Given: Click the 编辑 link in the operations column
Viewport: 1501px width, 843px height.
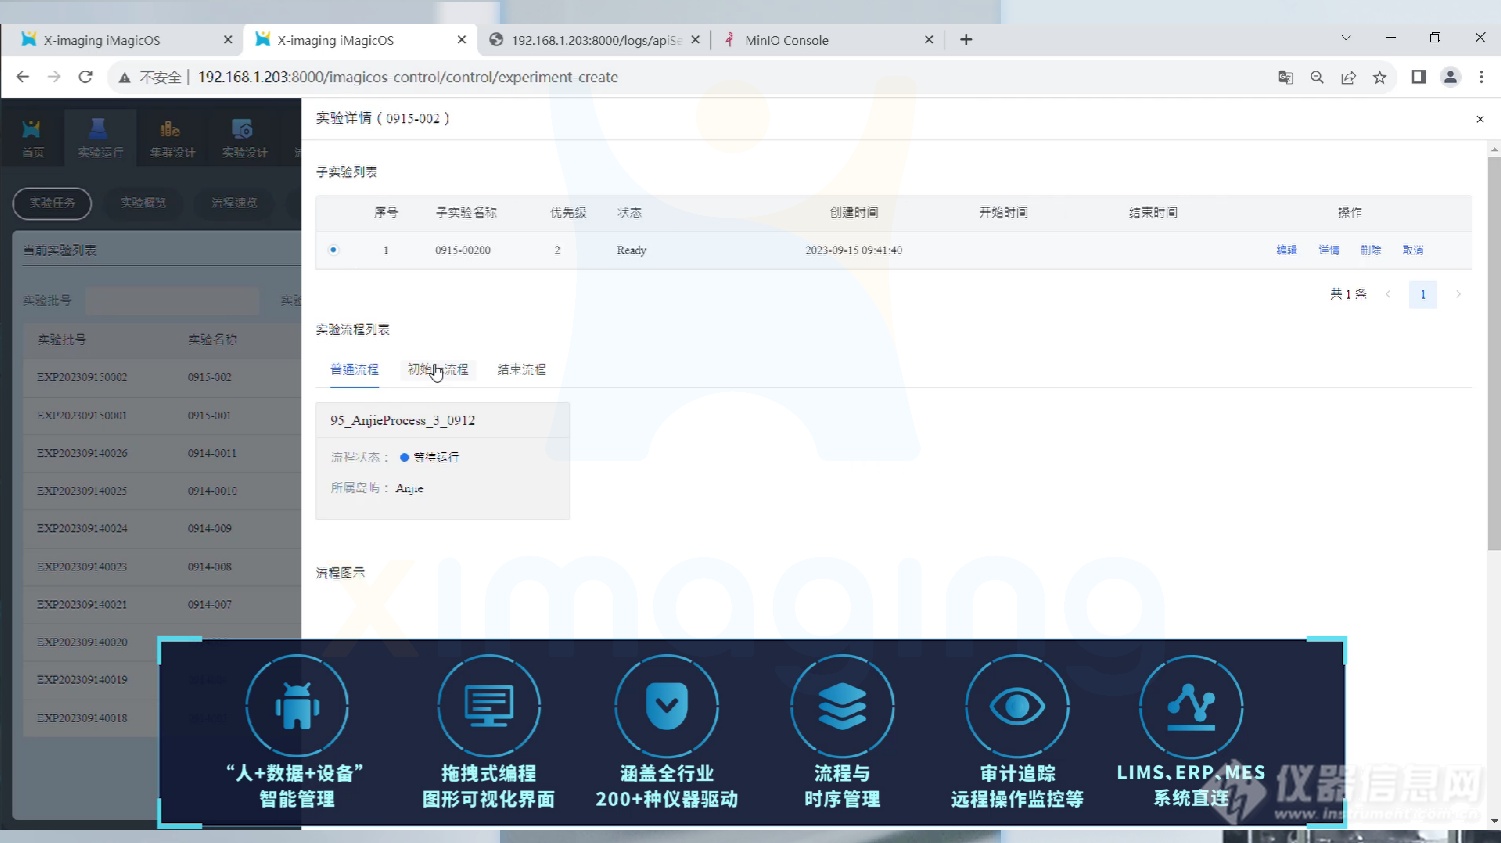Looking at the screenshot, I should click(x=1286, y=250).
